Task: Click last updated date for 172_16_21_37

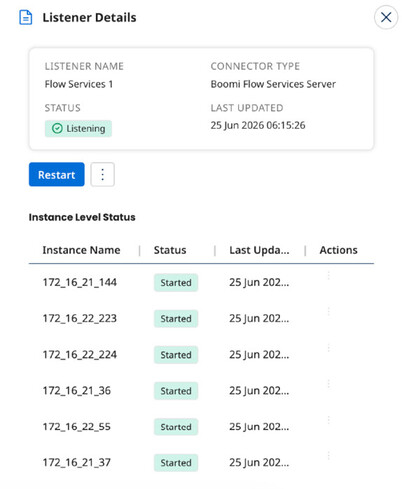Action: pyautogui.click(x=259, y=462)
